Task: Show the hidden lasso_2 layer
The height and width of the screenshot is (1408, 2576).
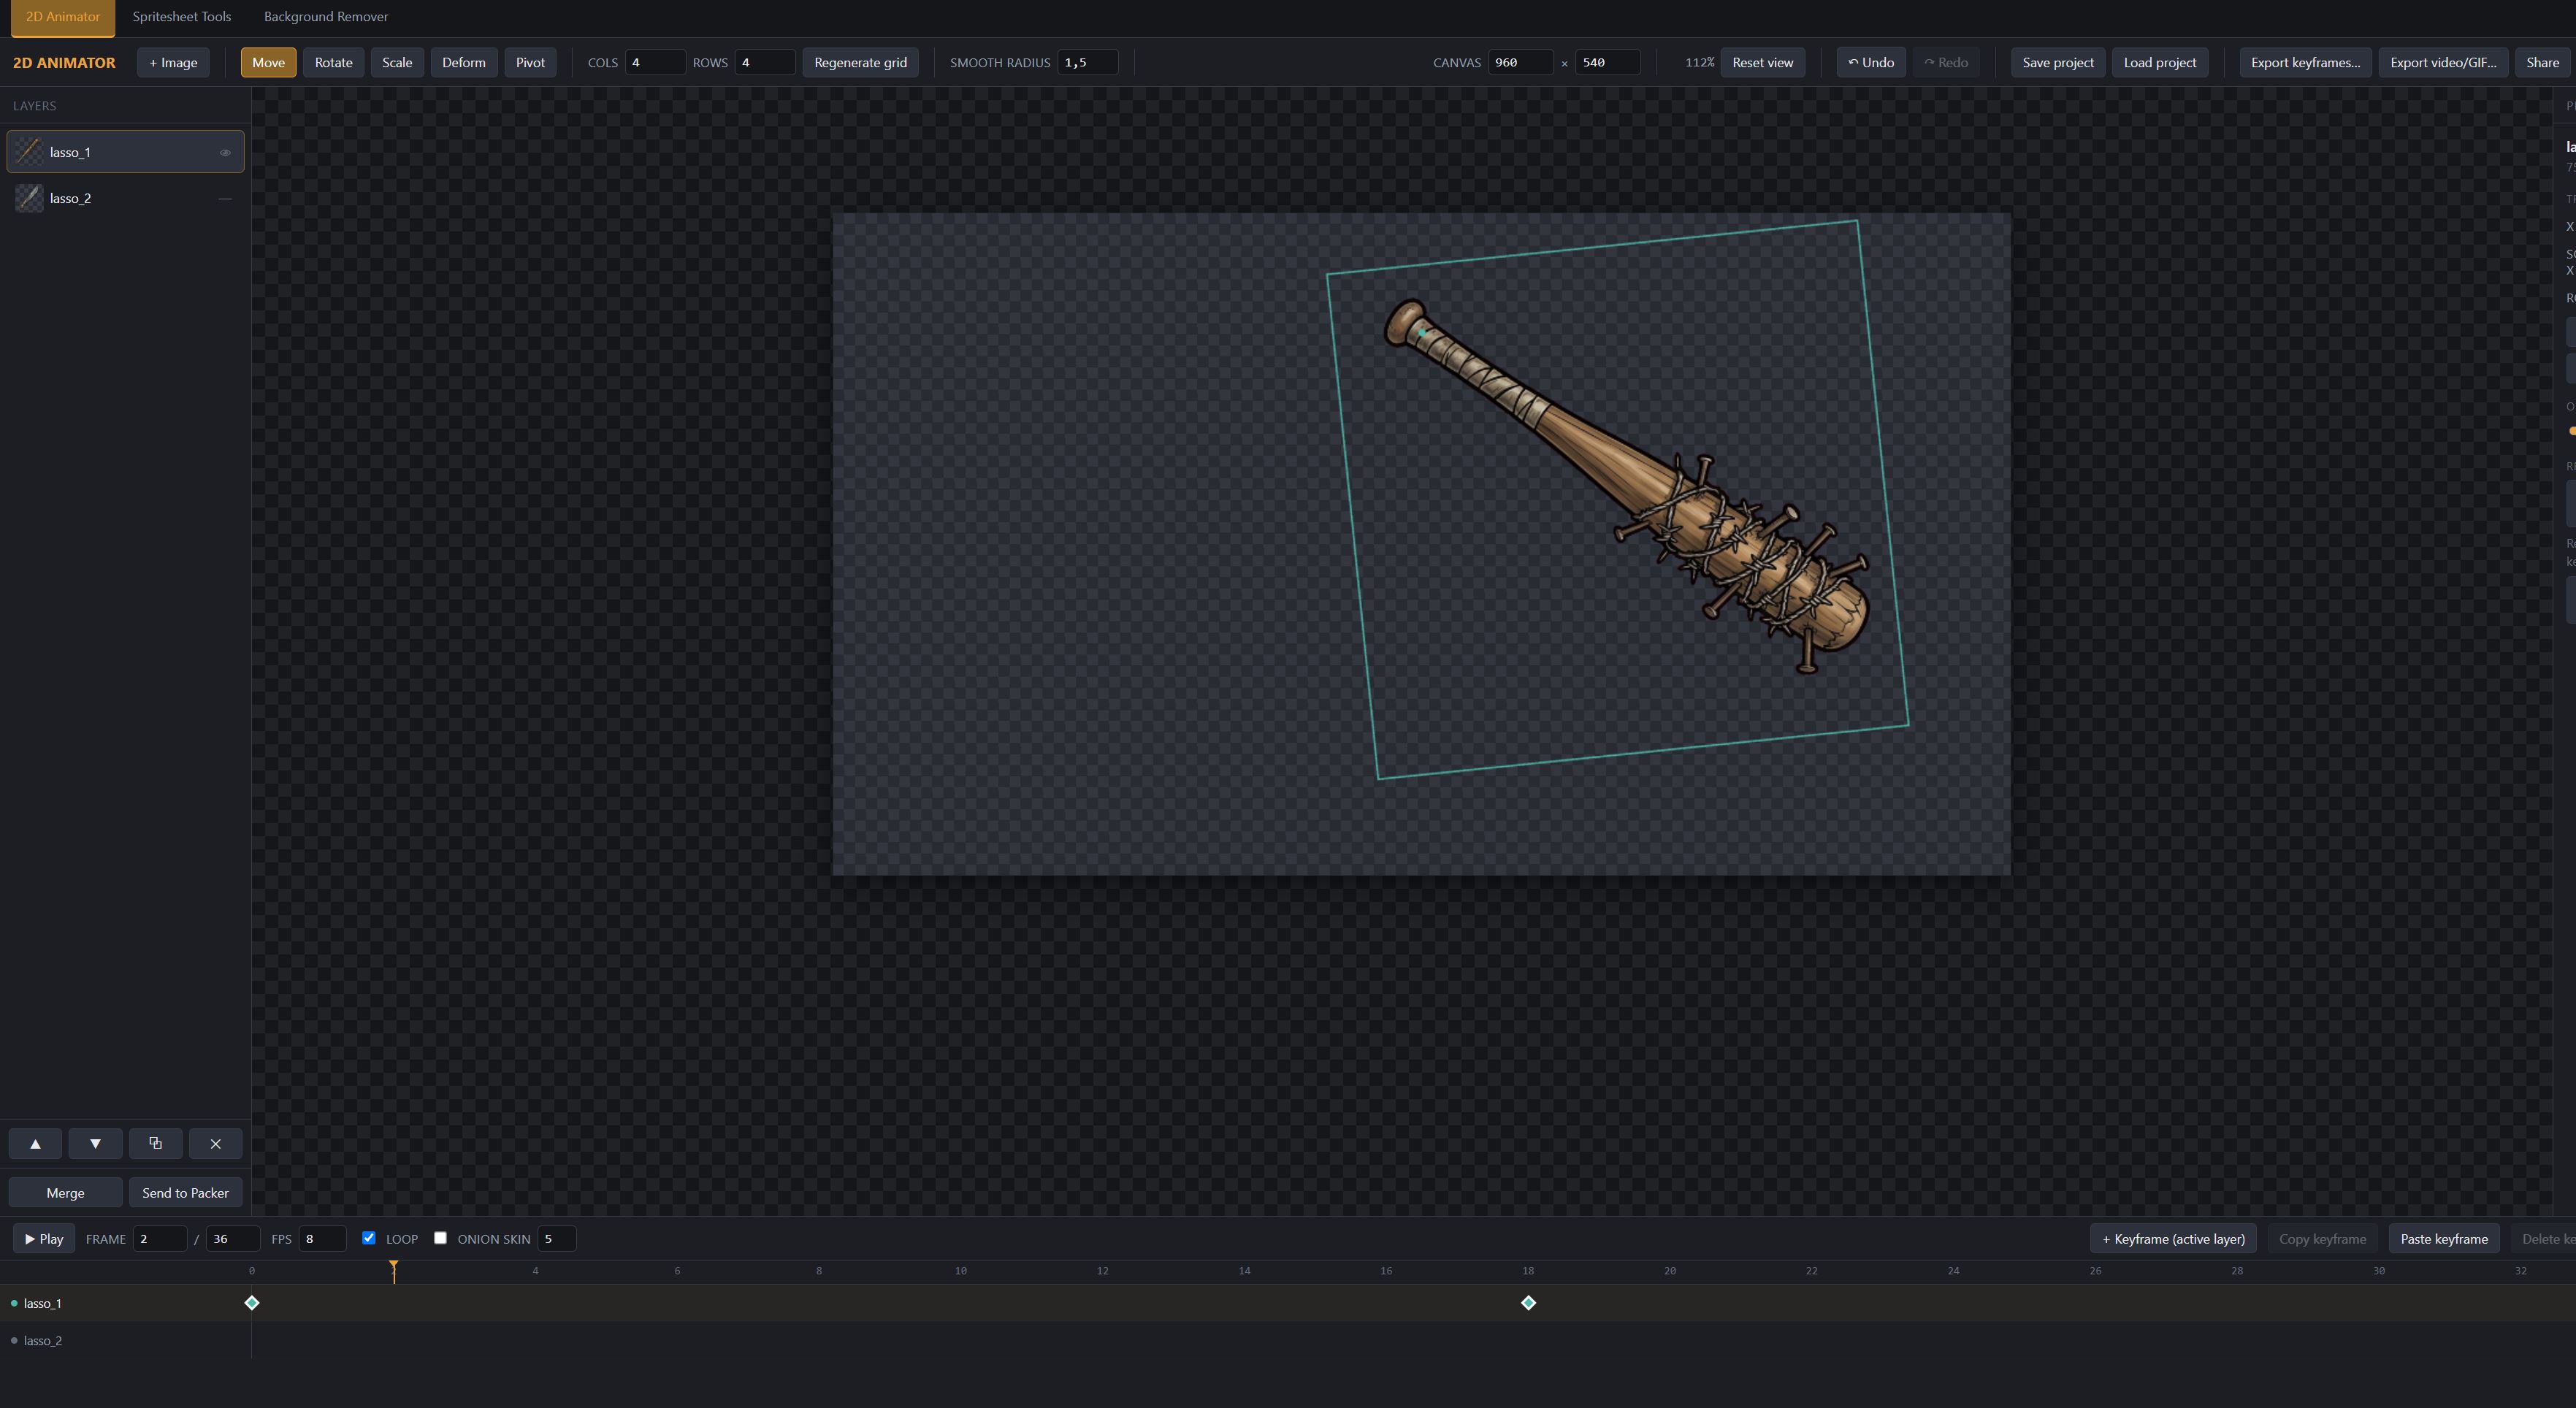Action: (225, 199)
